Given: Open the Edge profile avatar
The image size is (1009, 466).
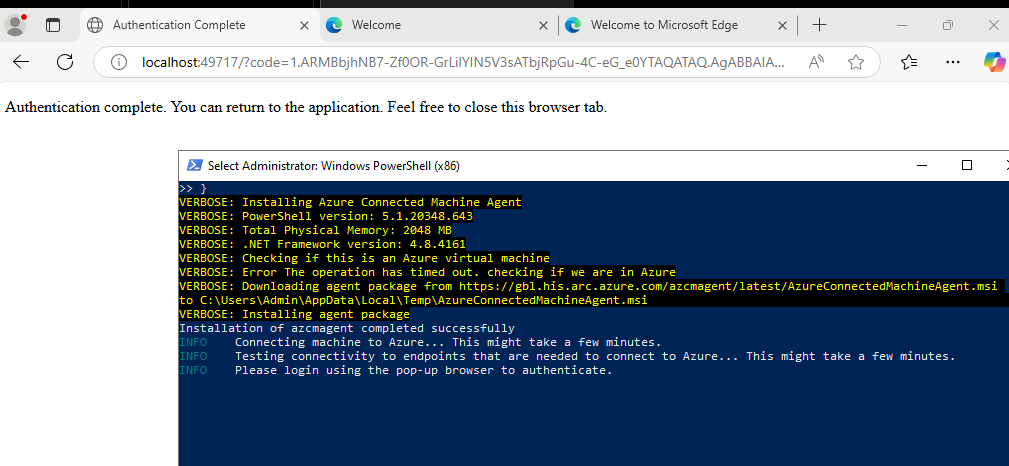Looking at the screenshot, I should click(15, 25).
